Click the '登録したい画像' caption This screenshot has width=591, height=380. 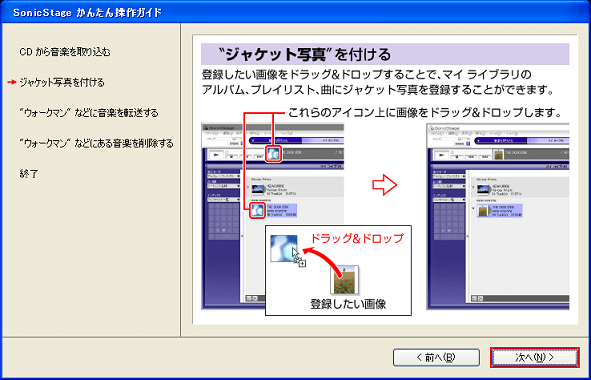pyautogui.click(x=348, y=304)
